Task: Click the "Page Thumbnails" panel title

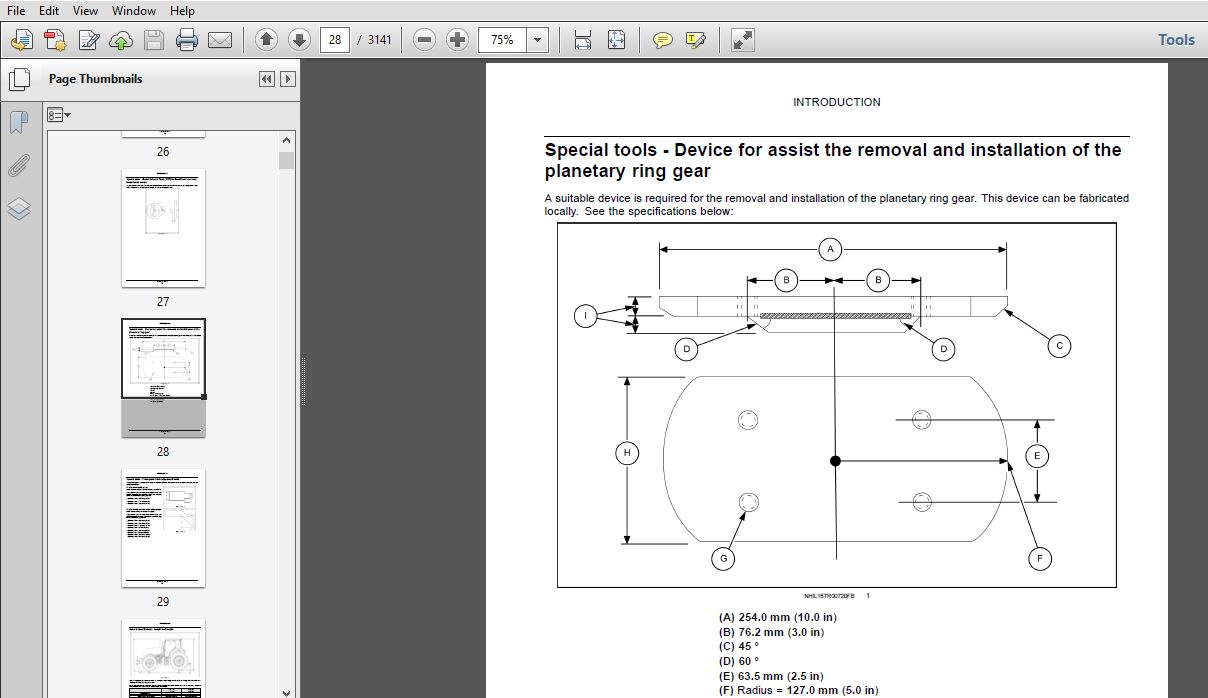Action: click(96, 79)
